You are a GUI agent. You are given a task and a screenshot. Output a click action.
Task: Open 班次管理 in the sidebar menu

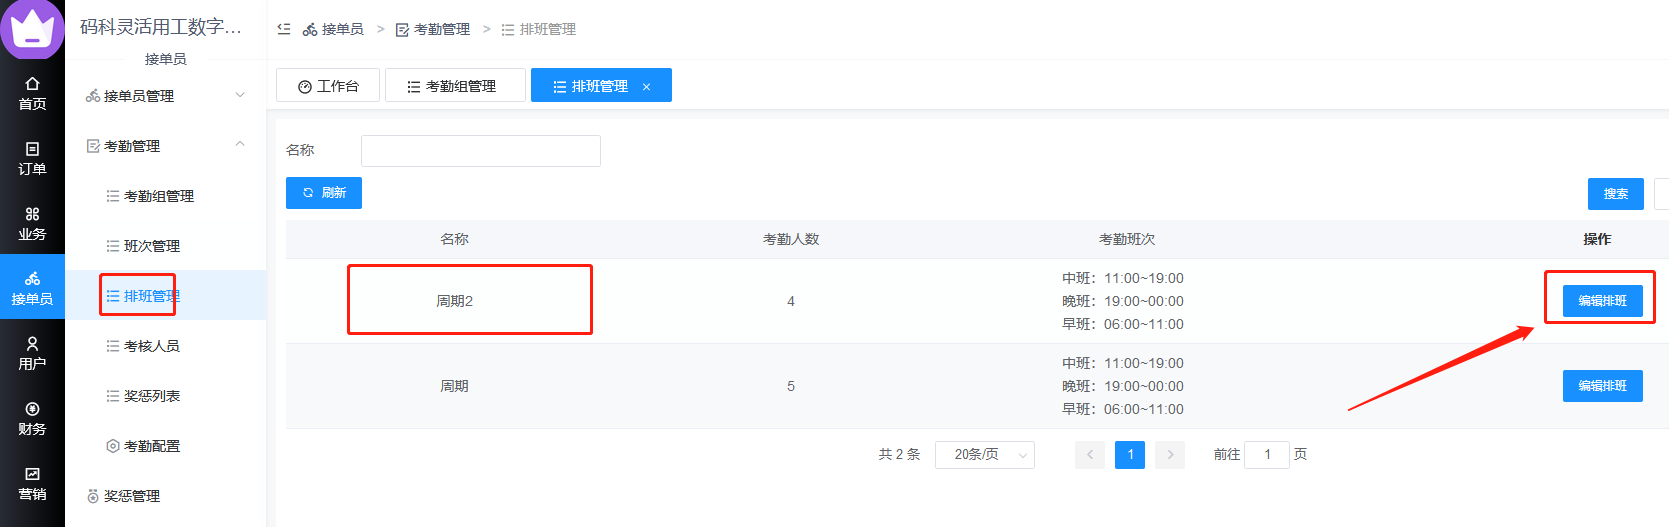coord(152,246)
